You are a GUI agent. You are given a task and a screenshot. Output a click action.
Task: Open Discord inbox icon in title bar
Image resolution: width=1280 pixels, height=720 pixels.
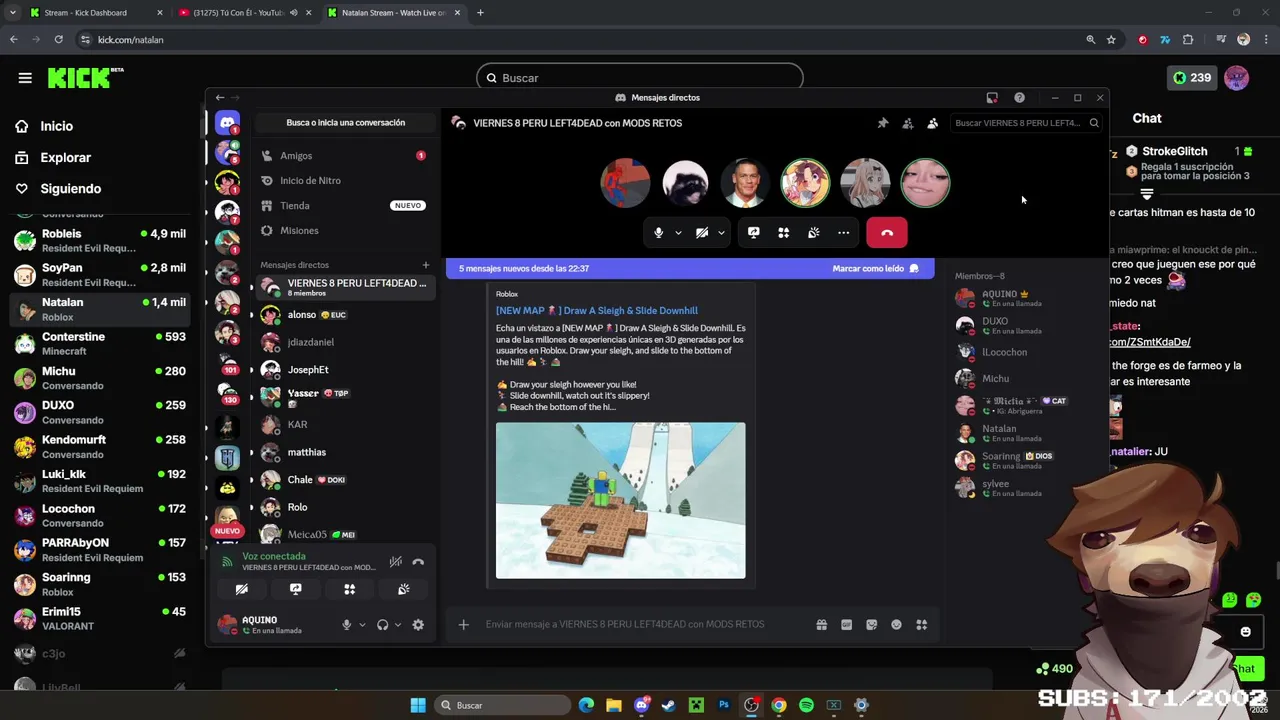pyautogui.click(x=992, y=98)
